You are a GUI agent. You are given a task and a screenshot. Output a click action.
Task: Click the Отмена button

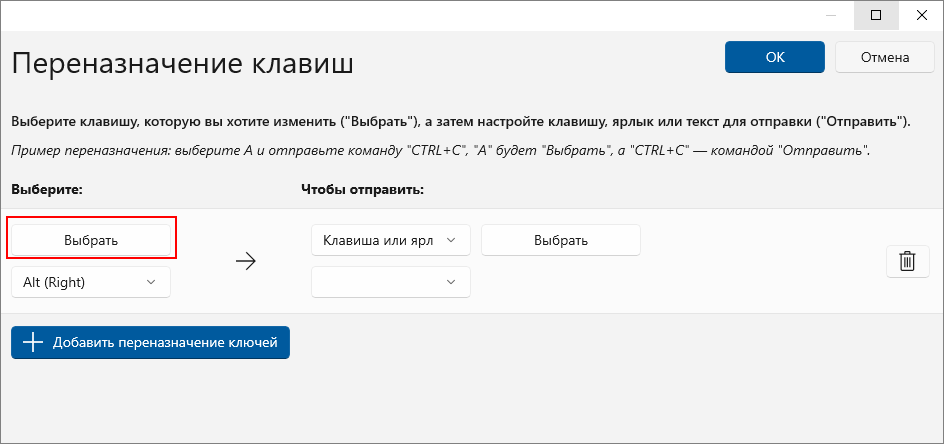click(x=884, y=57)
